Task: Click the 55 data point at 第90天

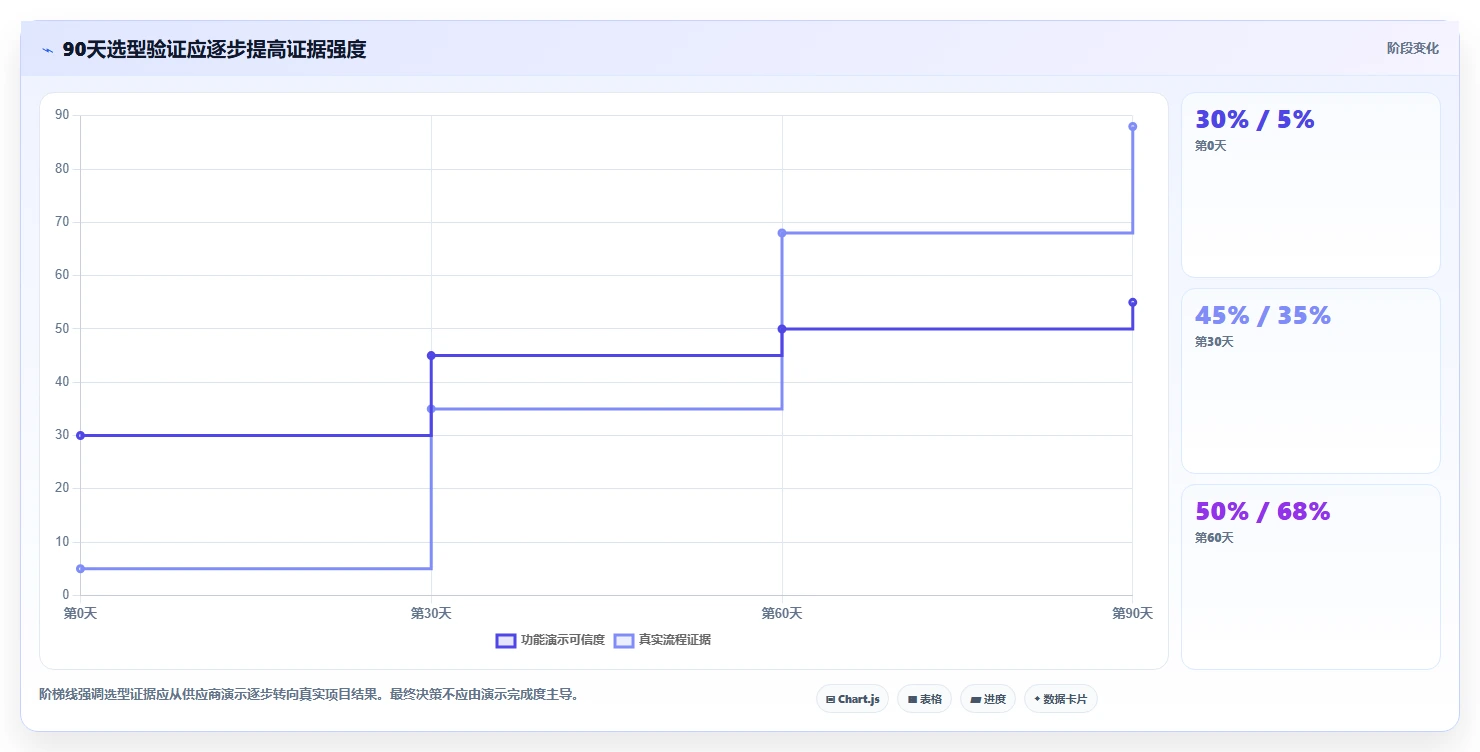Action: (x=1132, y=302)
